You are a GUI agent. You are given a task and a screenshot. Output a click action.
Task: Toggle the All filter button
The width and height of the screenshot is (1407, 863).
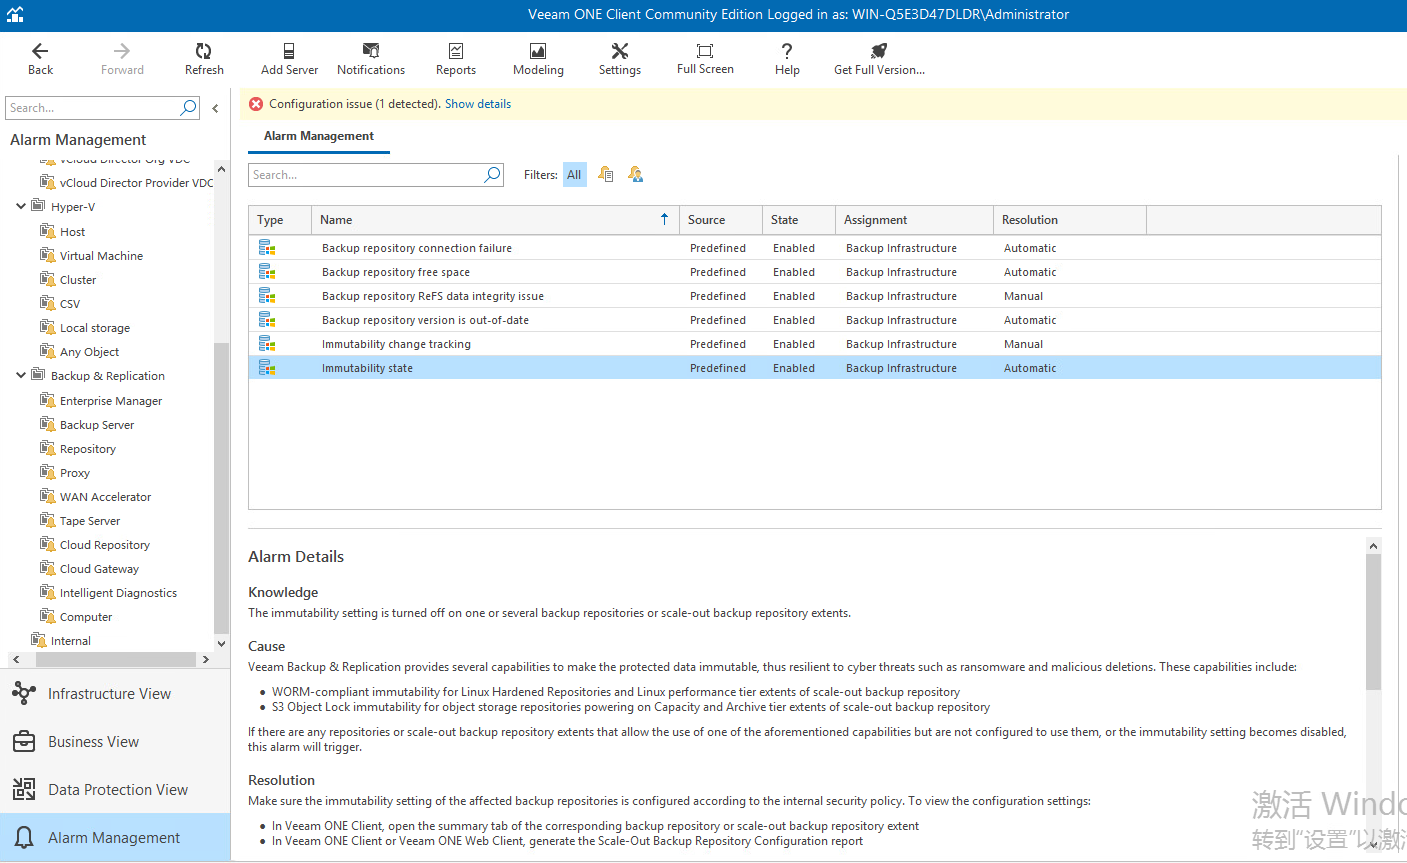pos(574,175)
